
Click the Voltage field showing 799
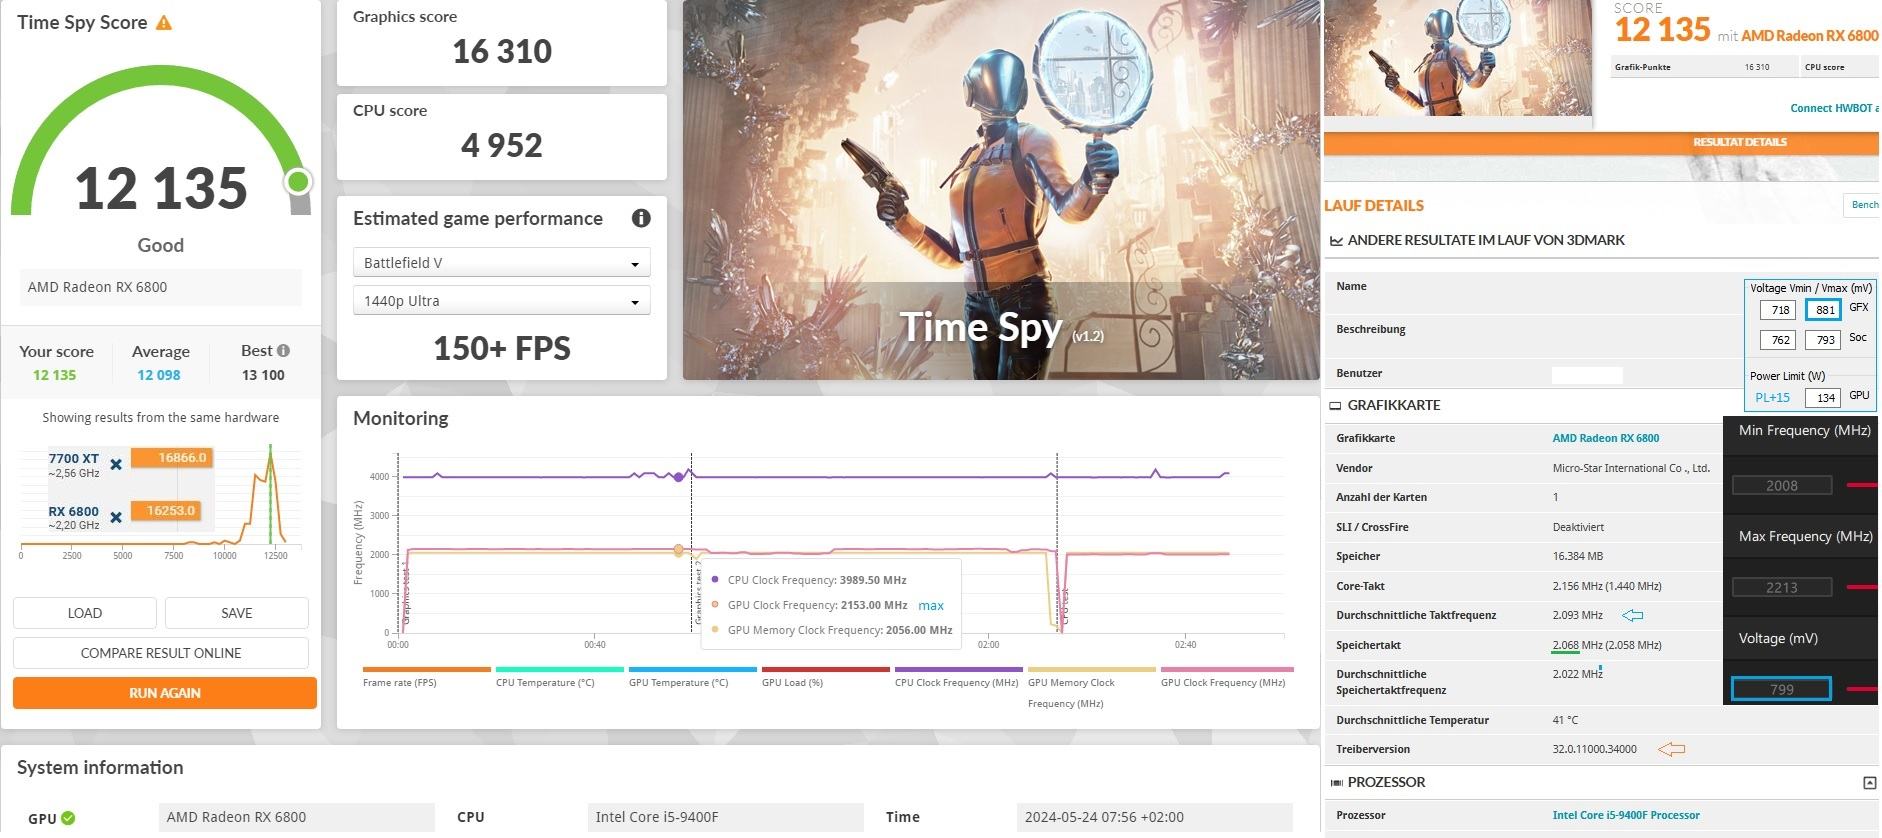click(1782, 689)
